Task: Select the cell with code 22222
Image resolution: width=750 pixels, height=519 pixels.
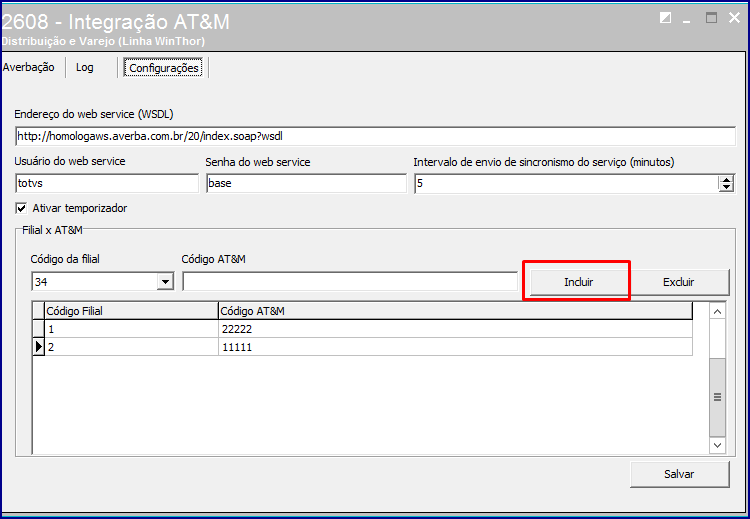Action: (x=455, y=329)
